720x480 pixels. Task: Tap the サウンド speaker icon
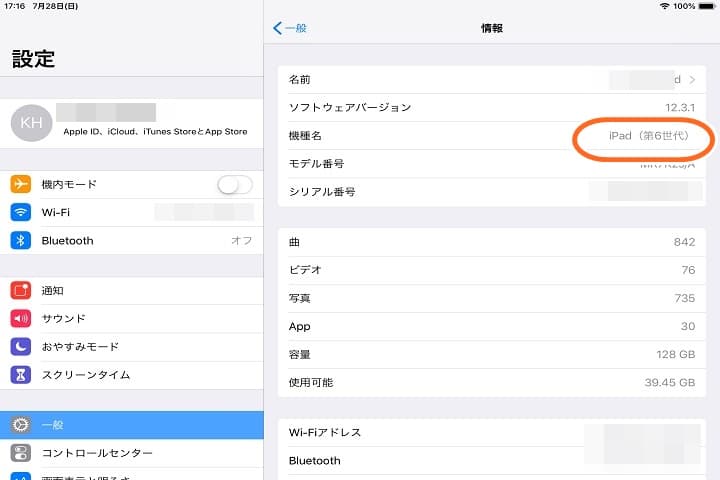coord(21,318)
